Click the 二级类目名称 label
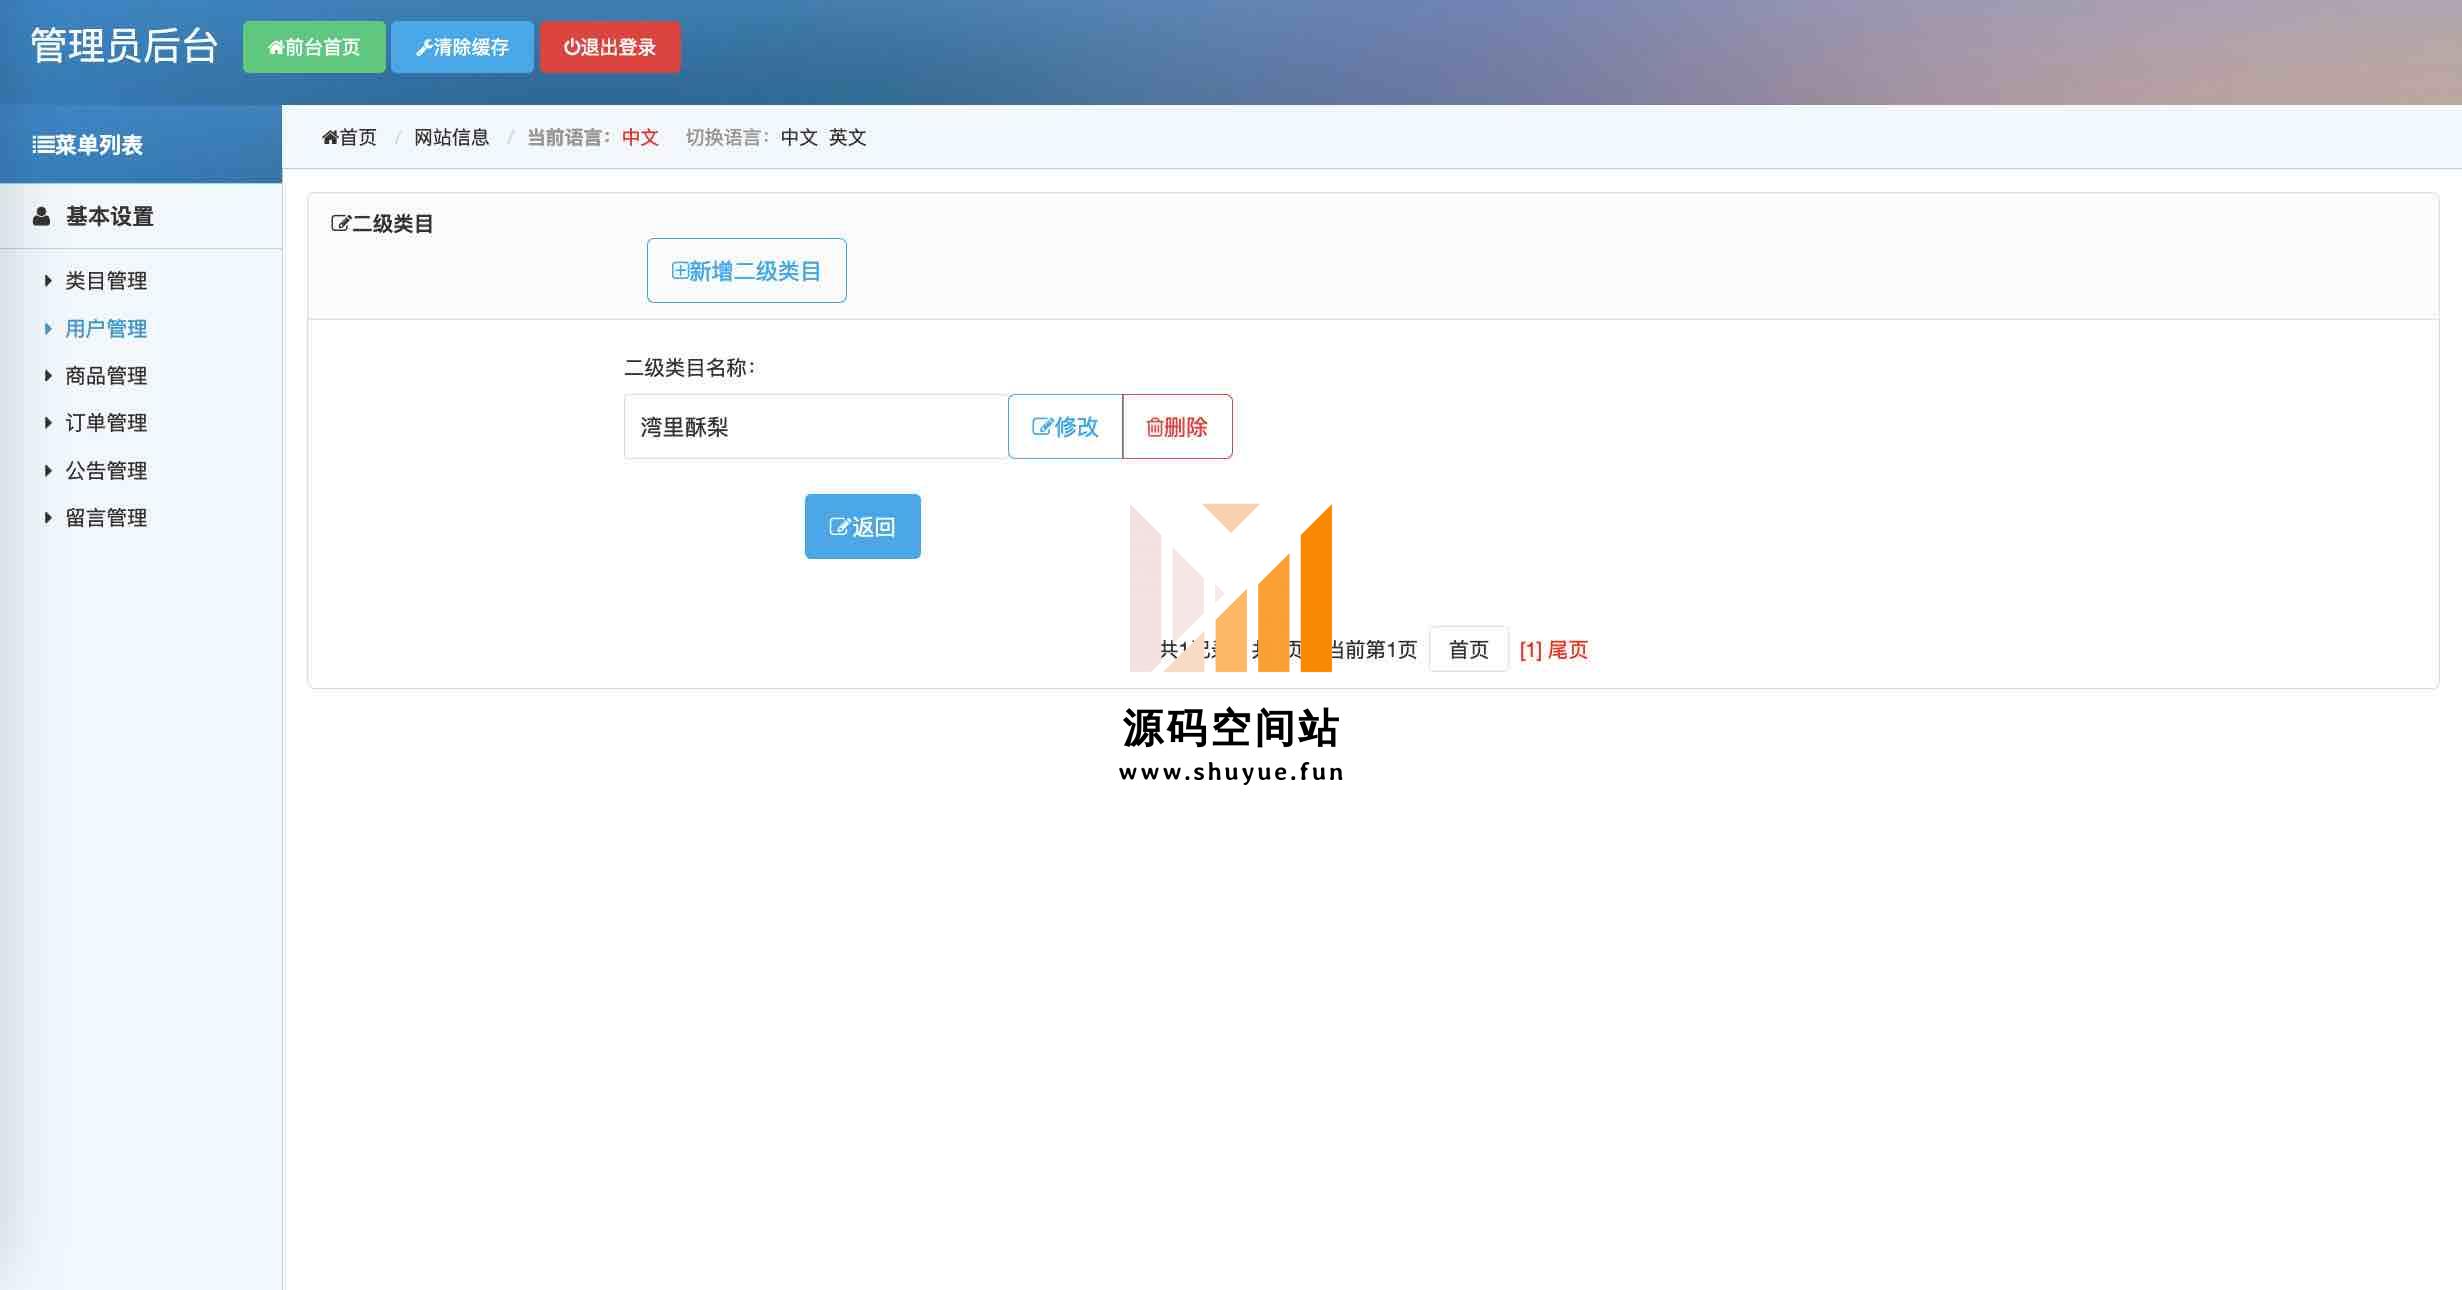This screenshot has width=2462, height=1290. click(689, 367)
